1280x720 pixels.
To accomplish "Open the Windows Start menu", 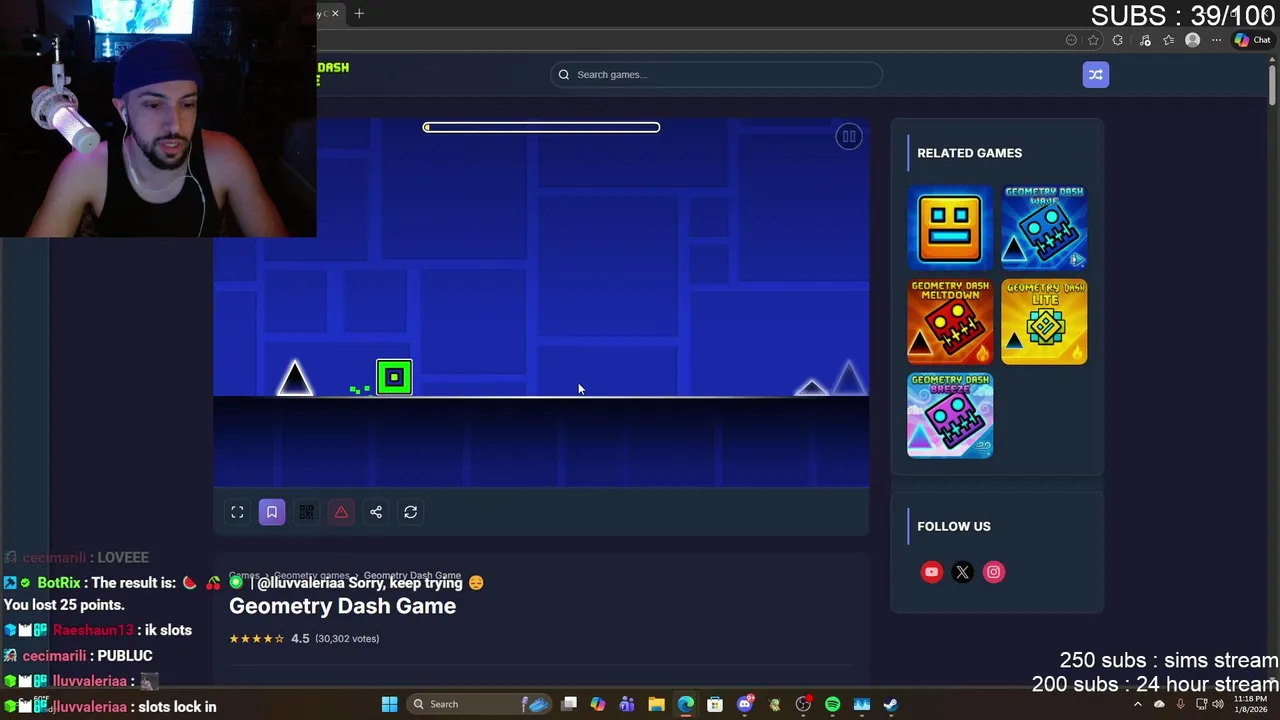I will coord(389,704).
